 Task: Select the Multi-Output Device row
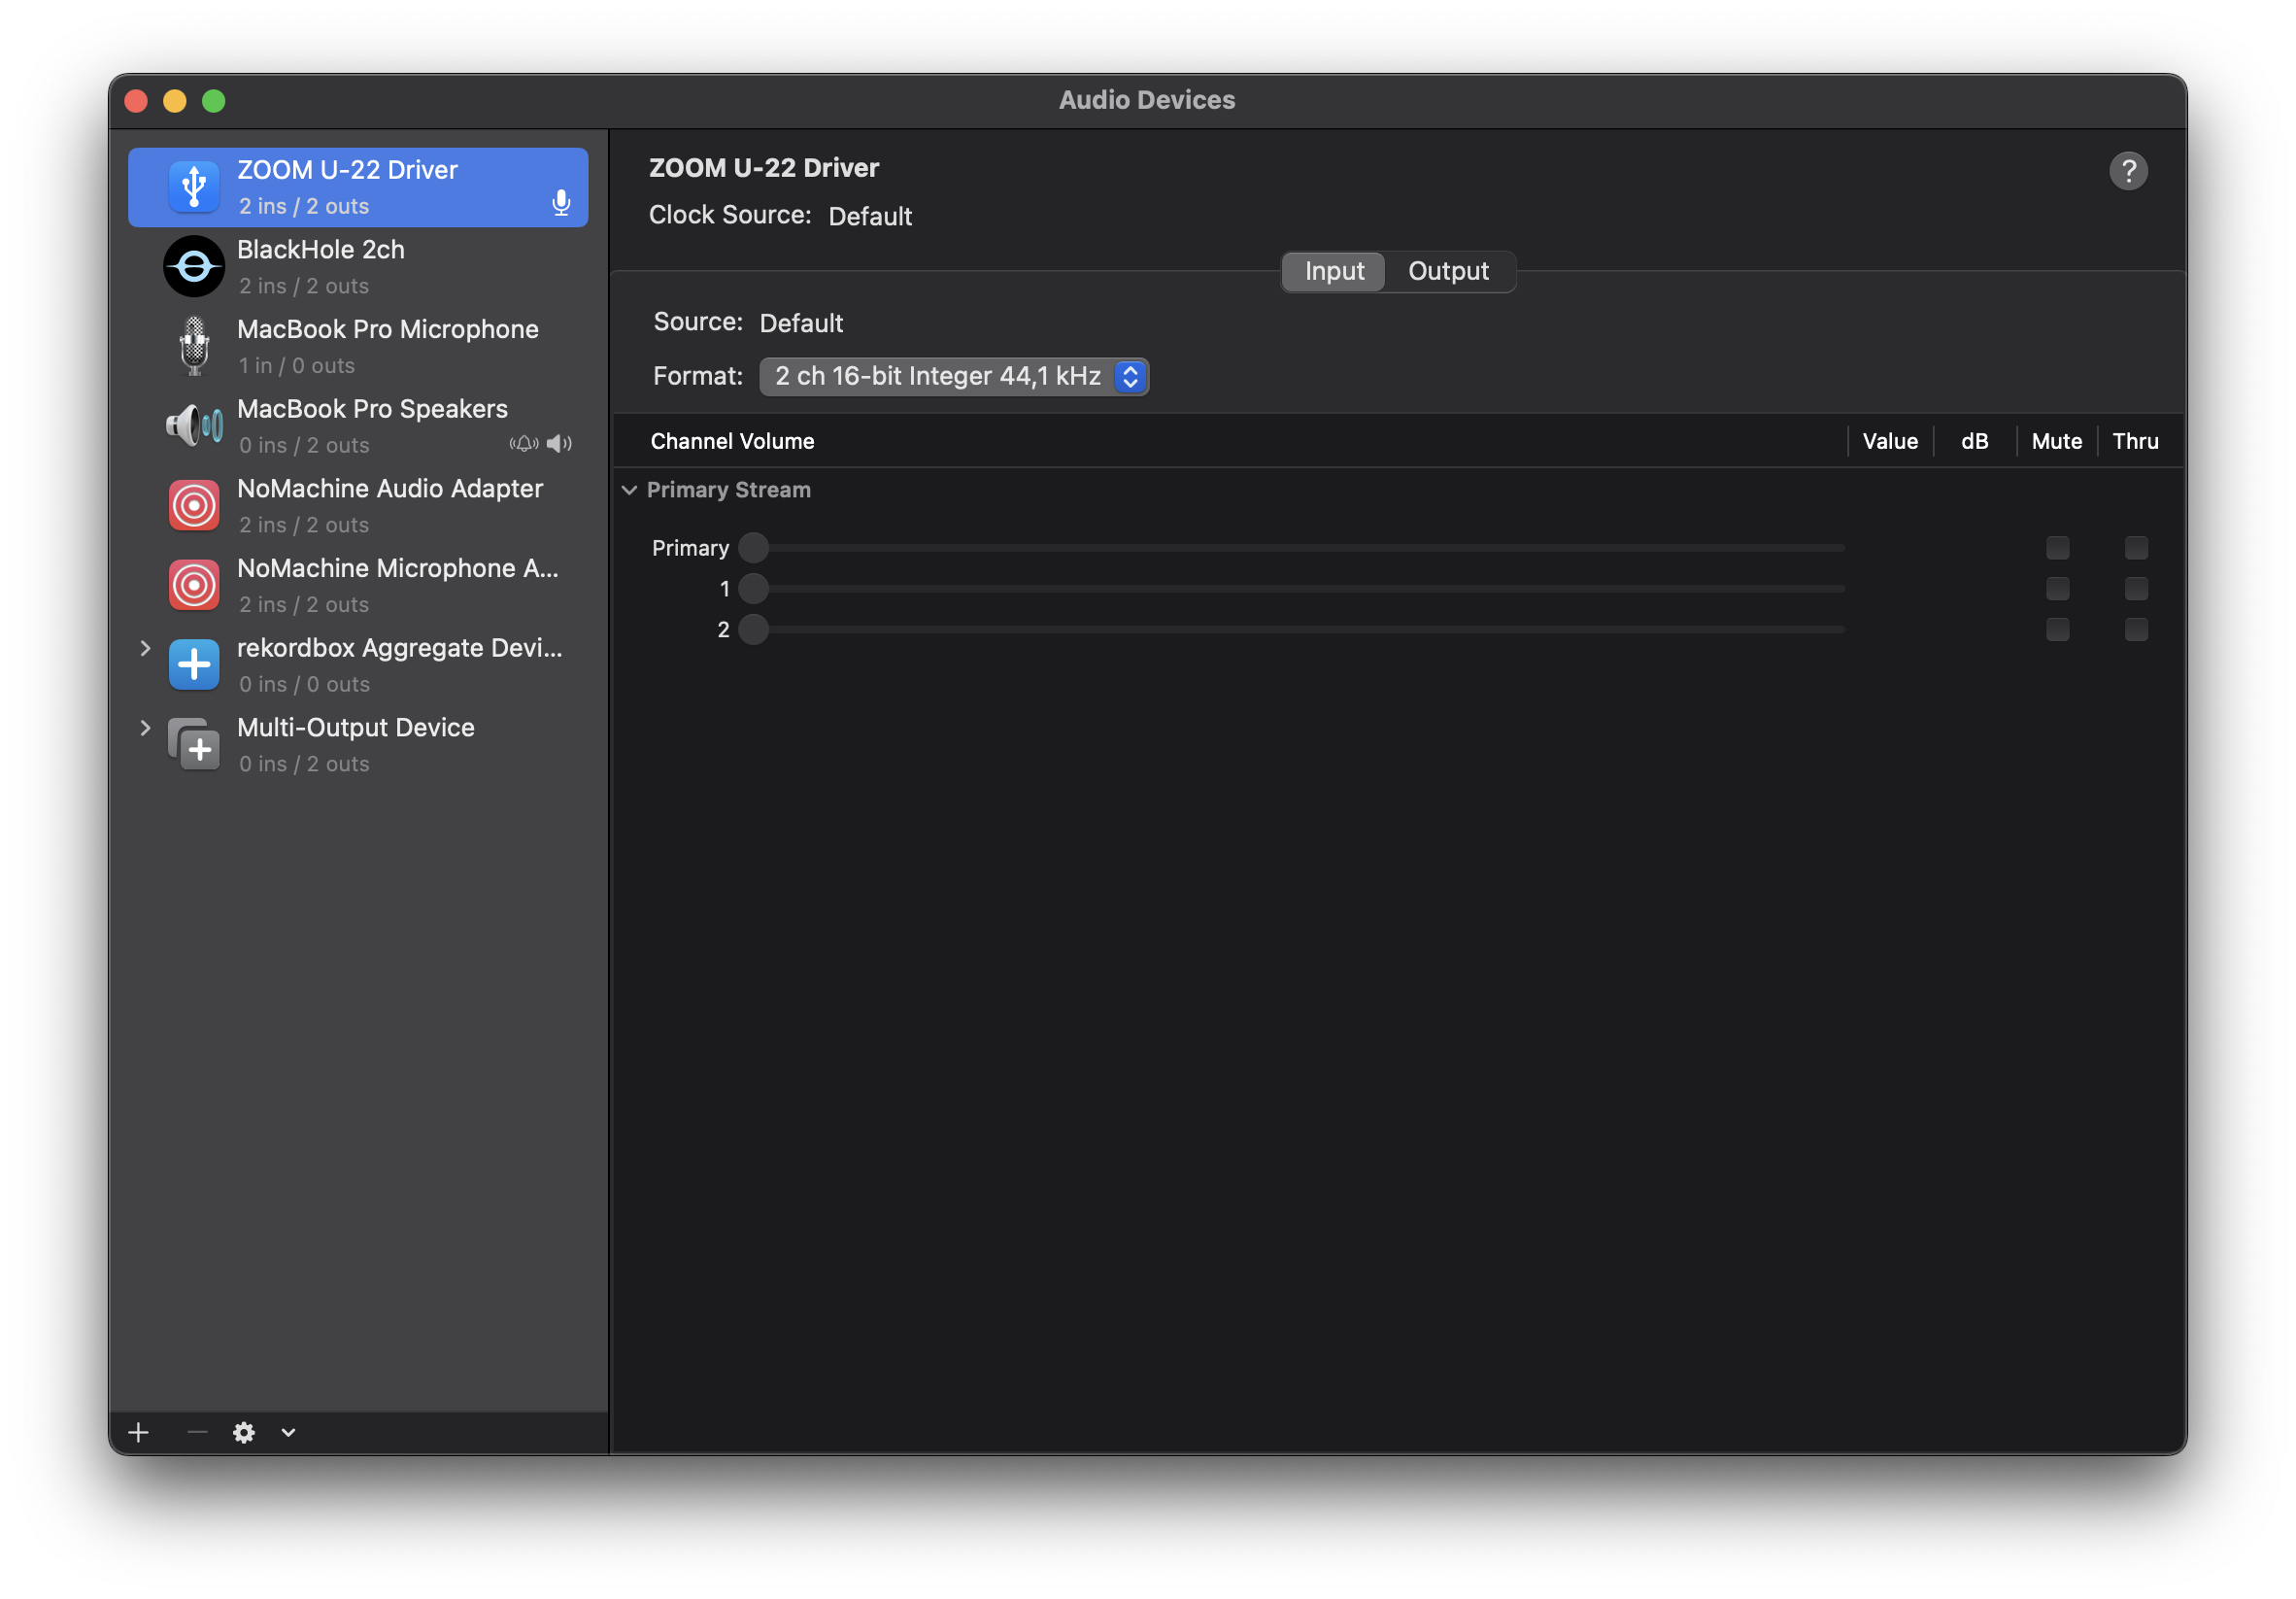358,745
